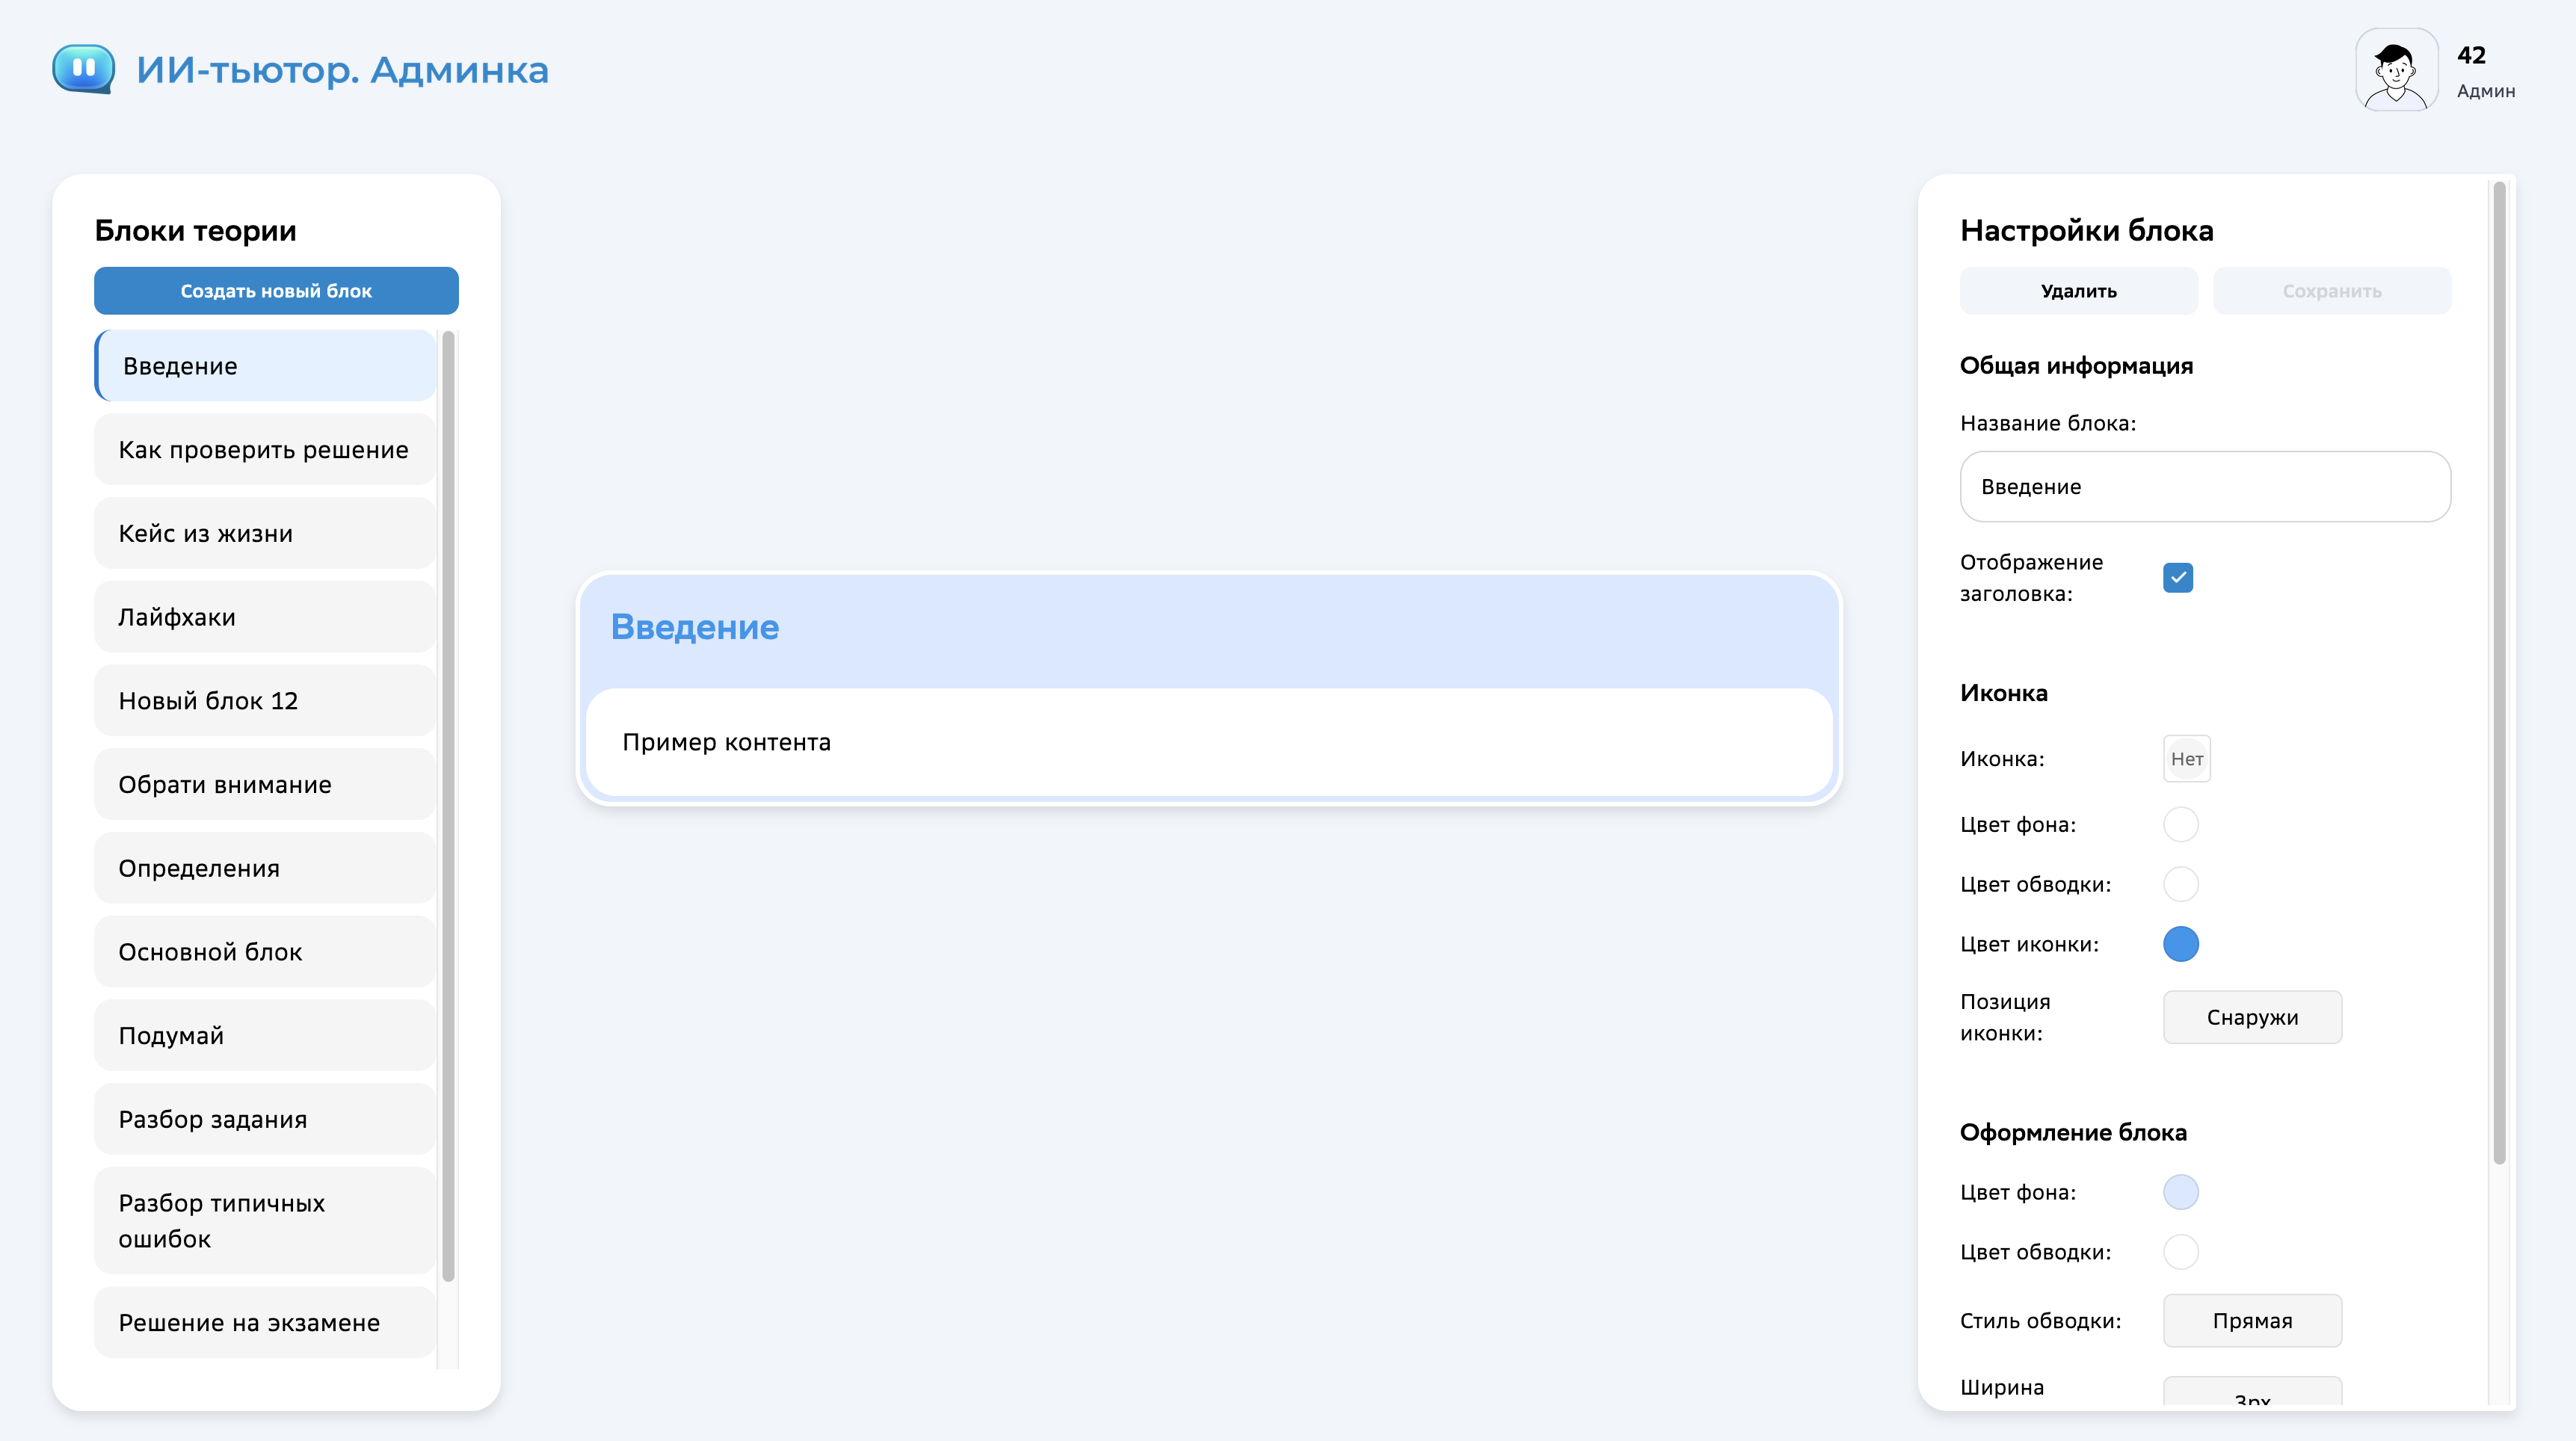Open Оформление блока Цвет фона swatch
This screenshot has width=2576, height=1441.
click(x=2180, y=1192)
